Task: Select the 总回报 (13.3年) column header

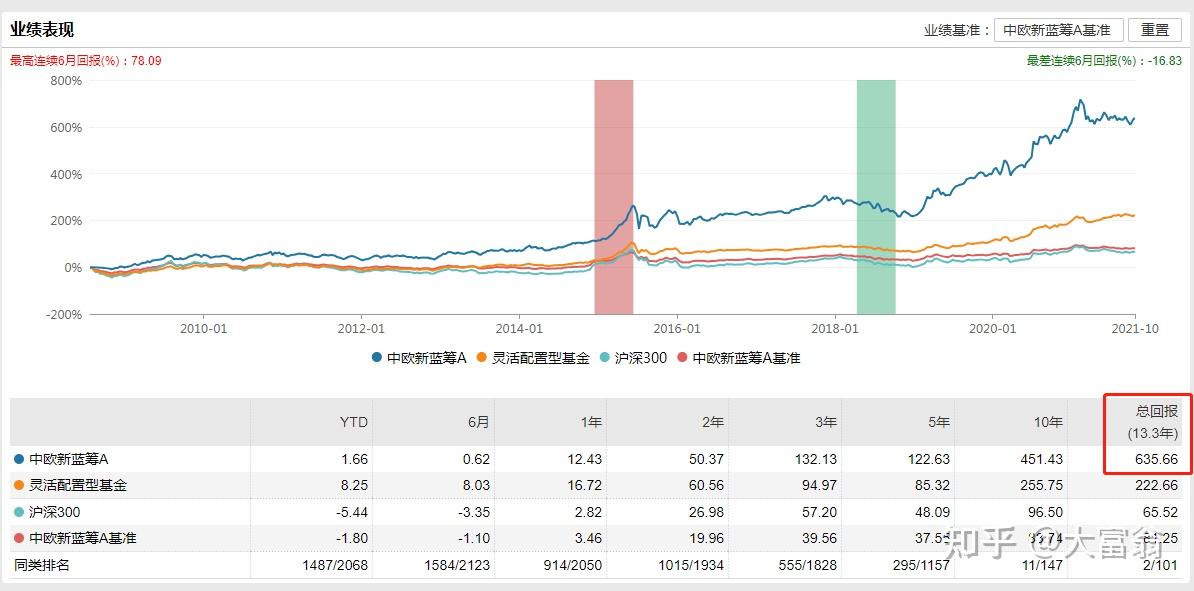Action: (1153, 422)
